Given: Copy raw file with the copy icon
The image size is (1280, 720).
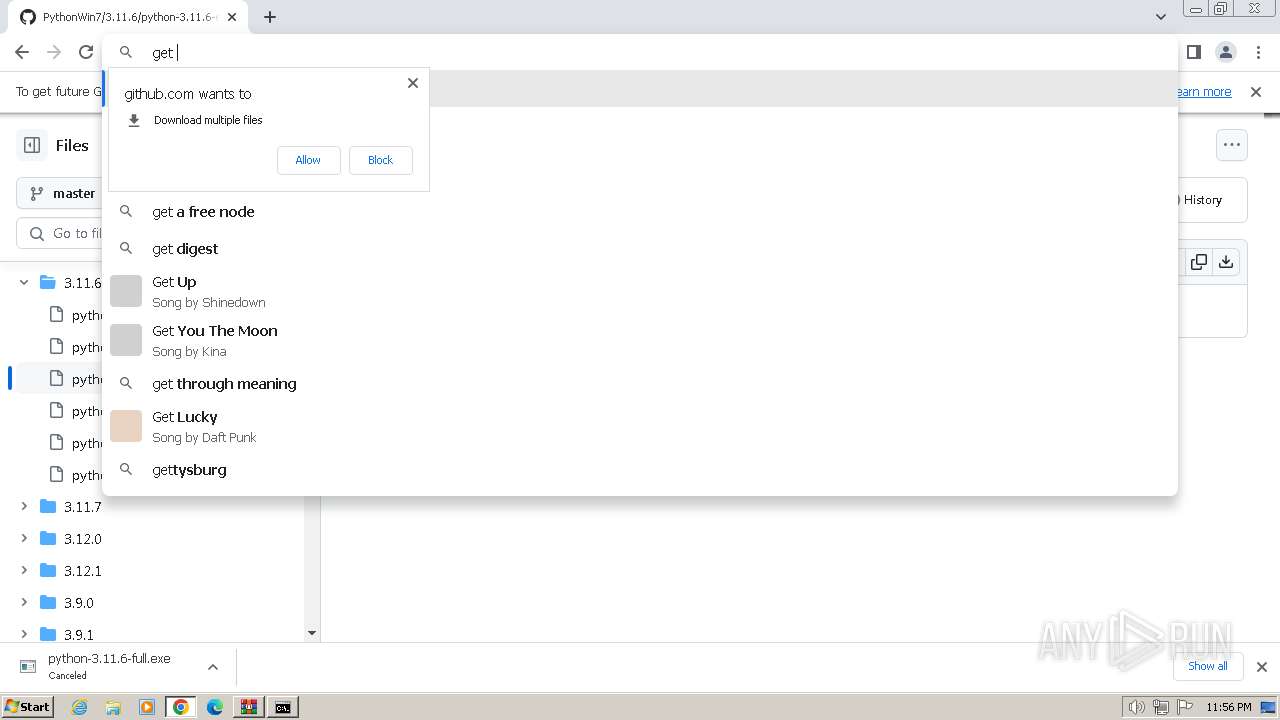Looking at the screenshot, I should click(x=1198, y=262).
